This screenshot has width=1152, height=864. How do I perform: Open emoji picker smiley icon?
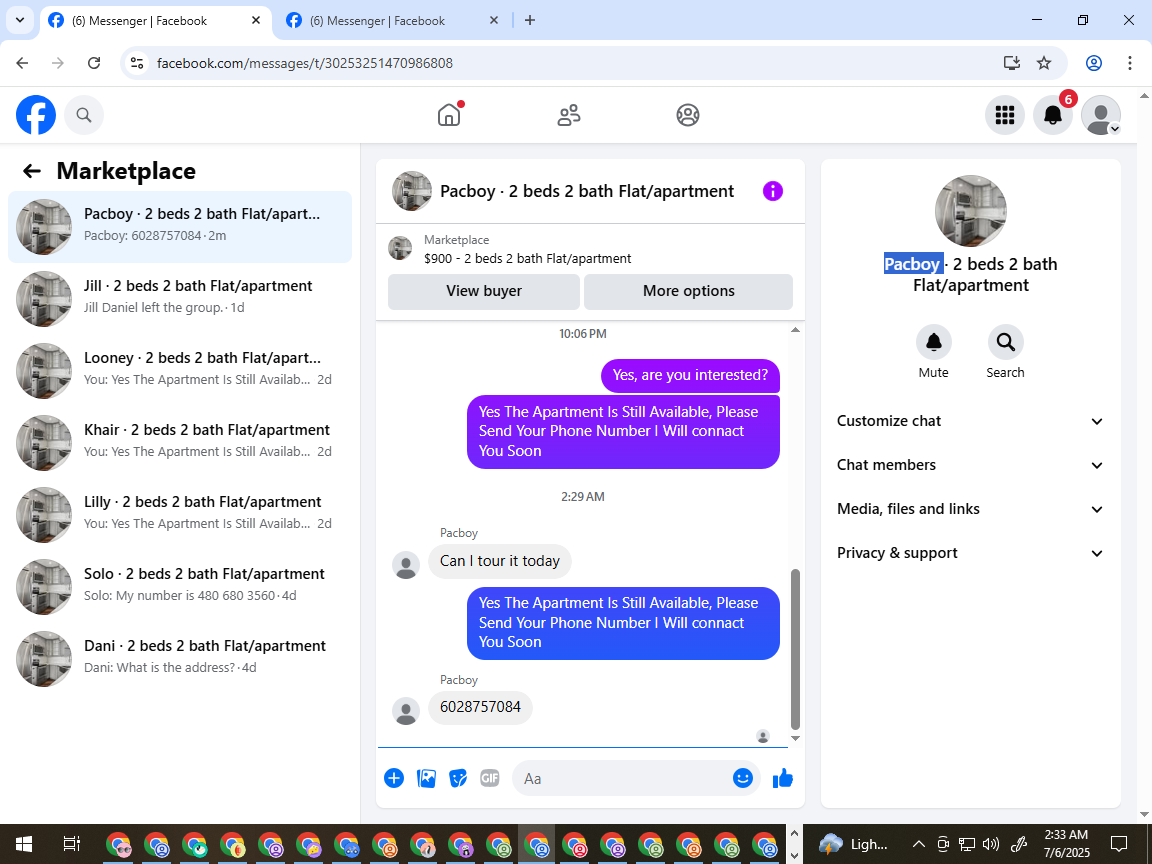pyautogui.click(x=743, y=778)
